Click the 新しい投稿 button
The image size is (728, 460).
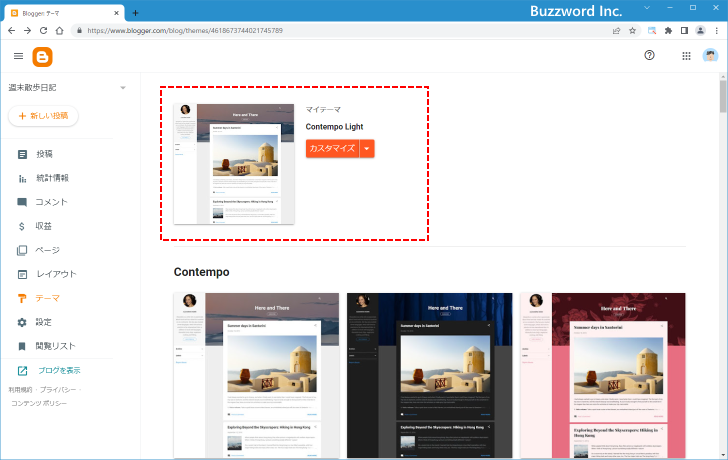pyautogui.click(x=43, y=116)
